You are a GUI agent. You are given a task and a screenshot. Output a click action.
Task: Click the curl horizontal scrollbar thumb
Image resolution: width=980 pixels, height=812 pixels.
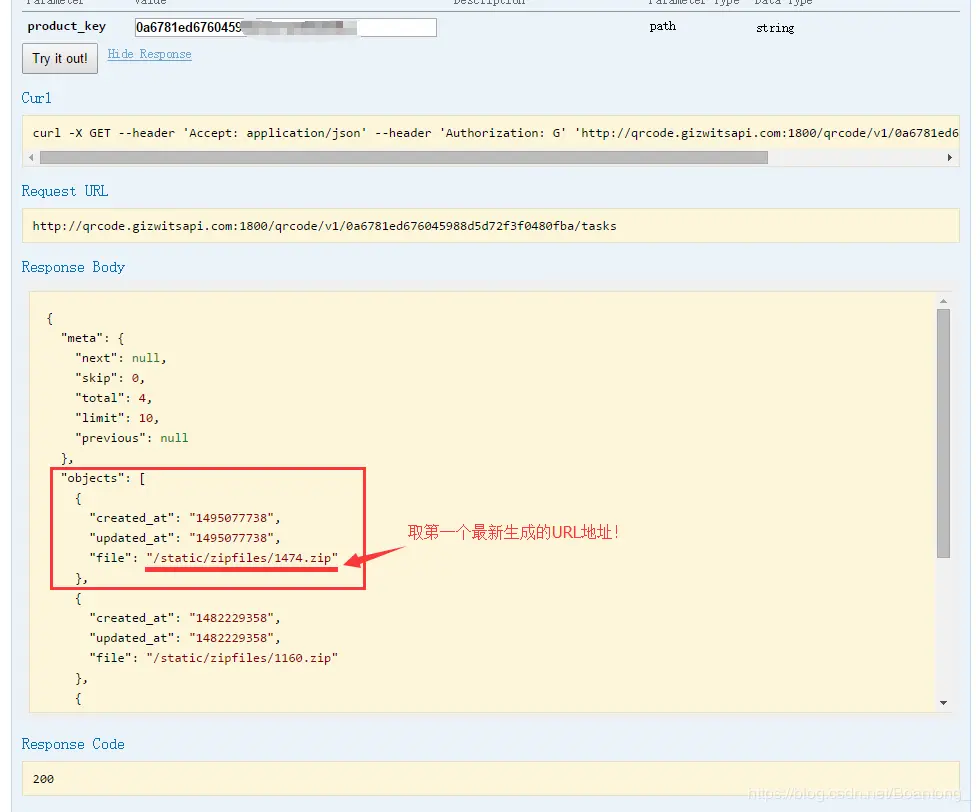(x=404, y=158)
